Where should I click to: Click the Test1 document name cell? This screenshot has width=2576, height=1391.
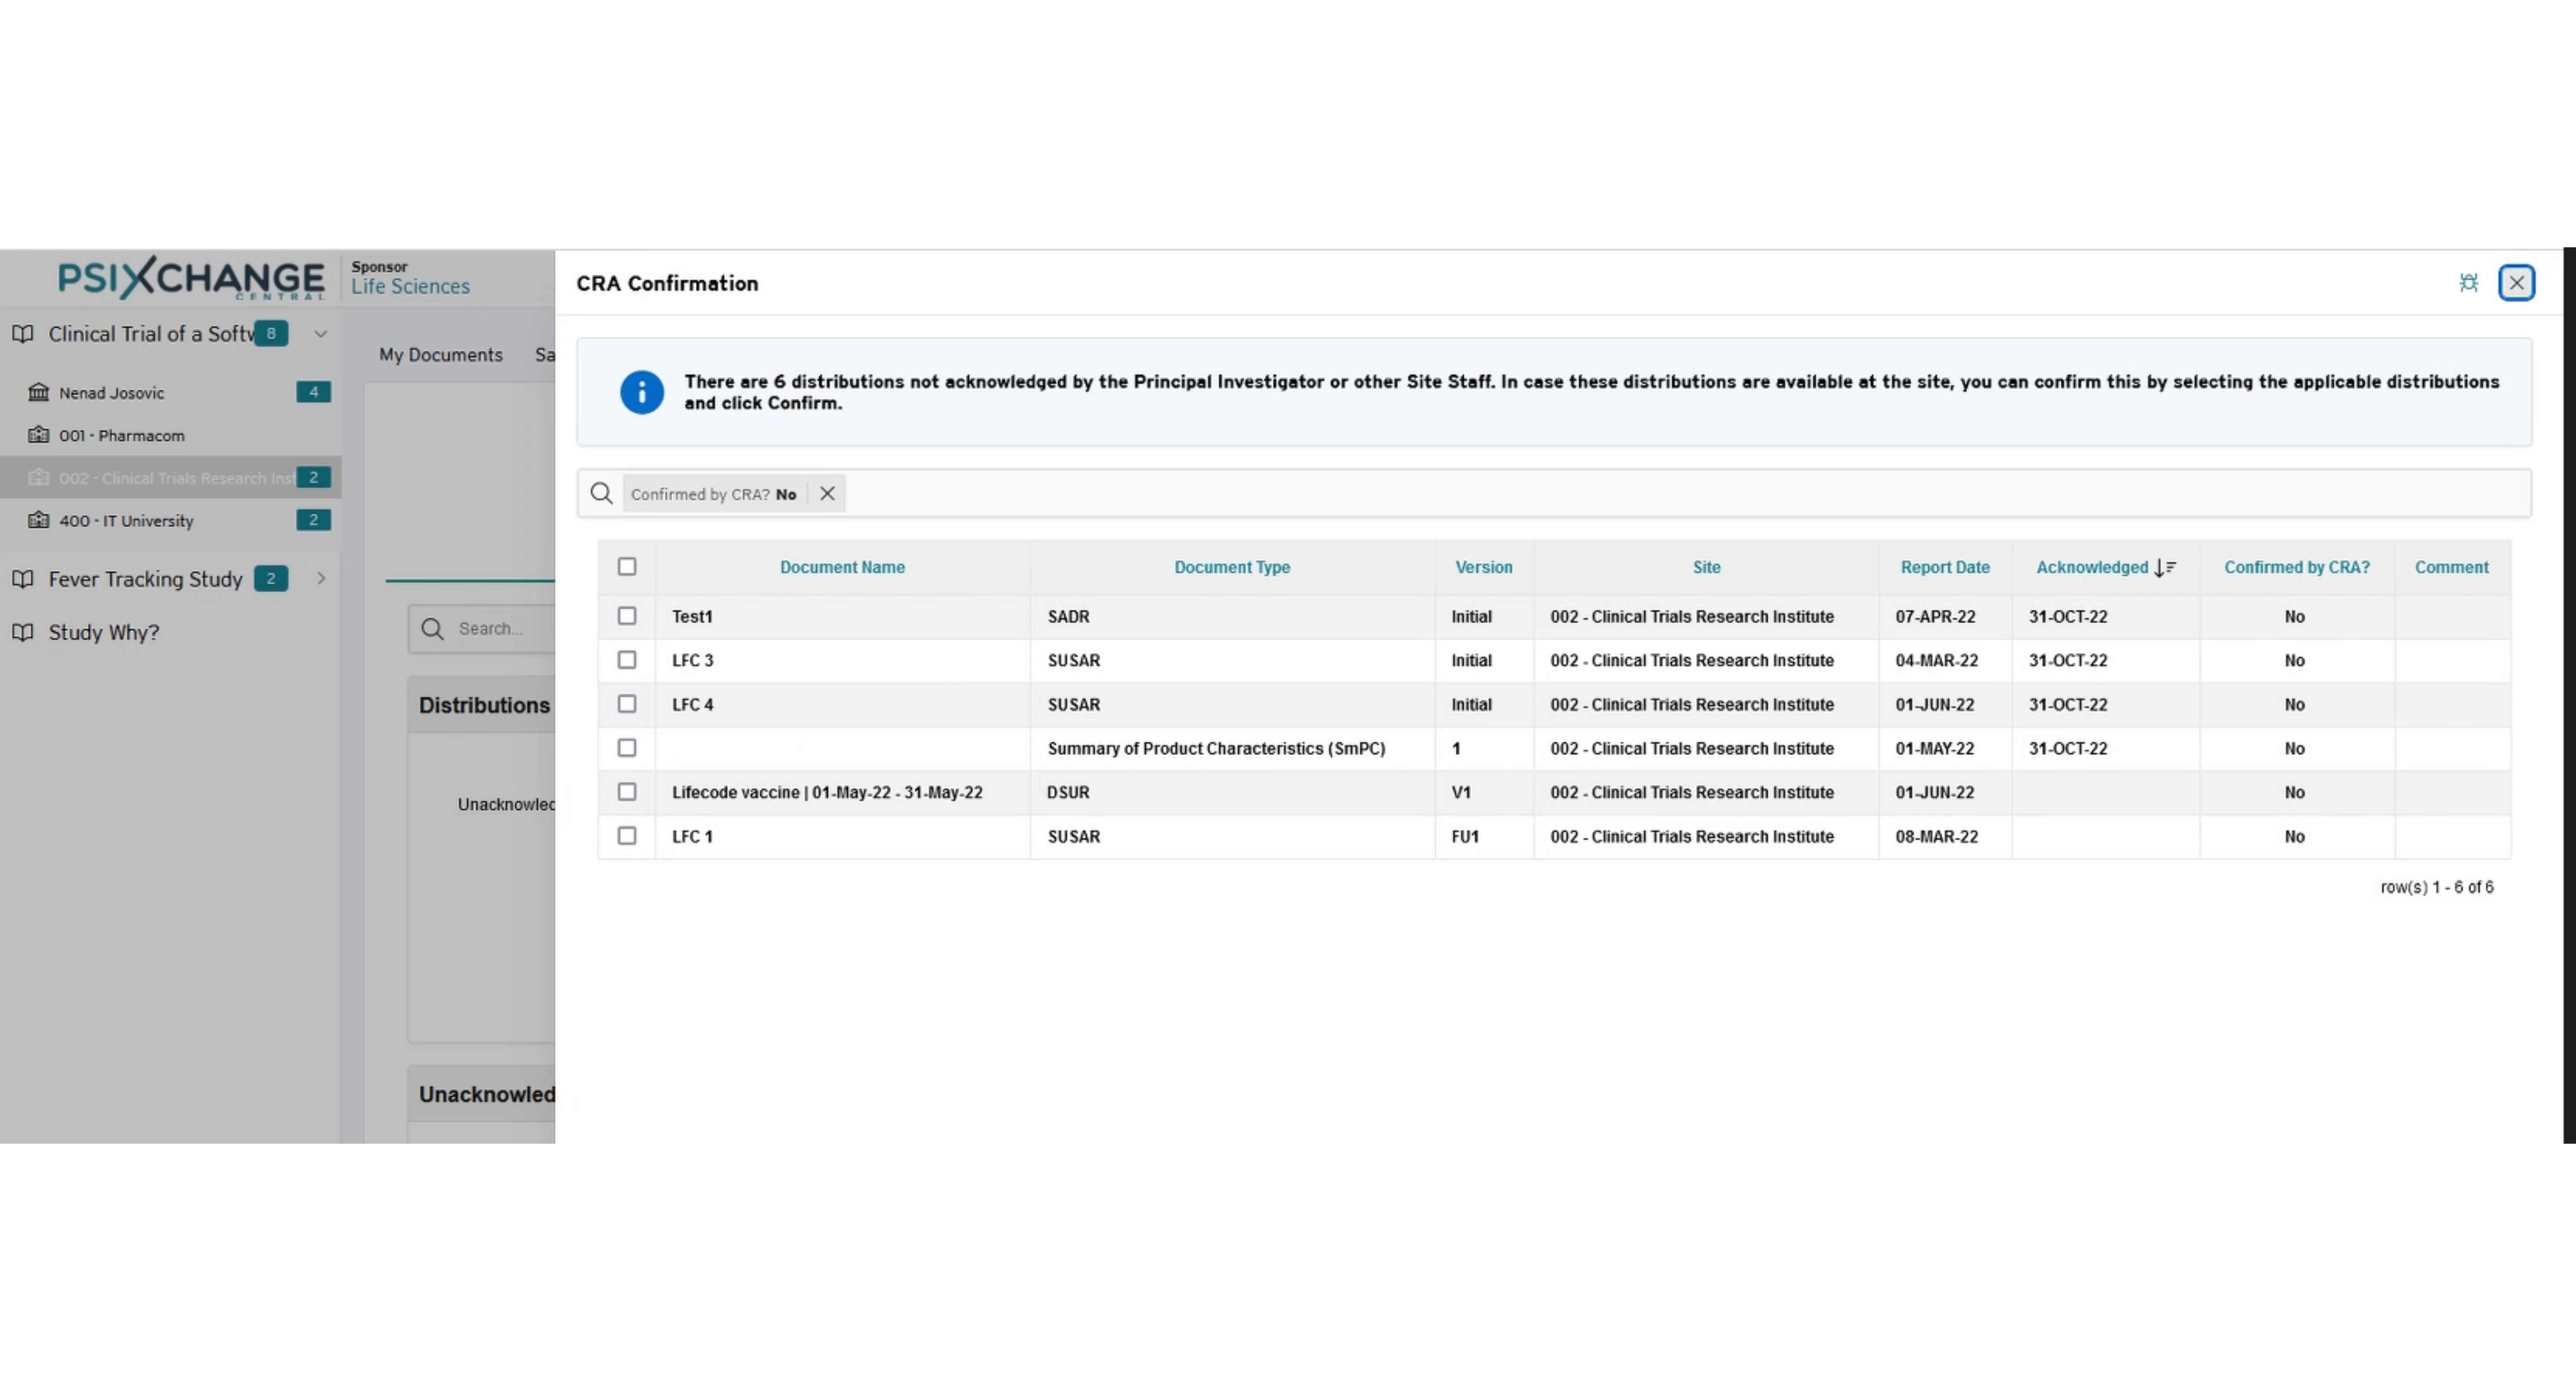coord(842,617)
